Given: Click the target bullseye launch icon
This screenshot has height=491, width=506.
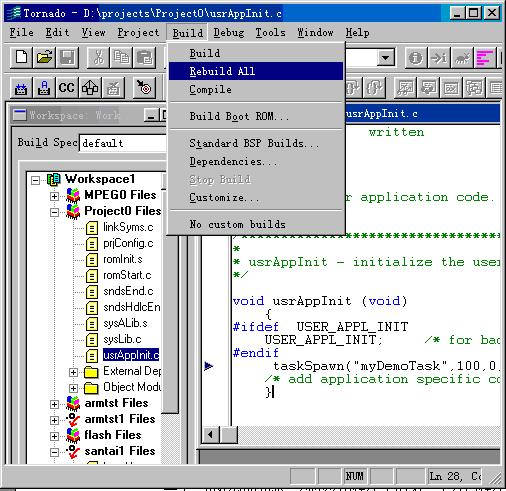Looking at the screenshot, I should 144,88.
